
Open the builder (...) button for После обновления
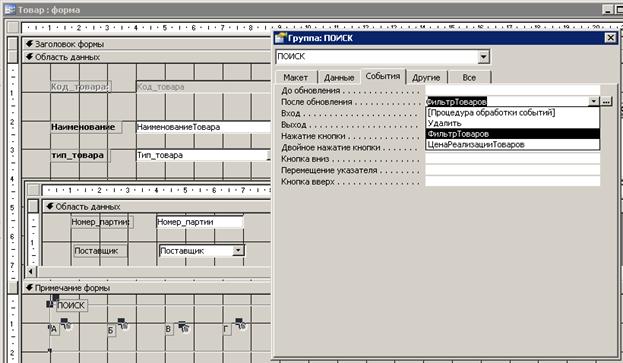tap(606, 101)
